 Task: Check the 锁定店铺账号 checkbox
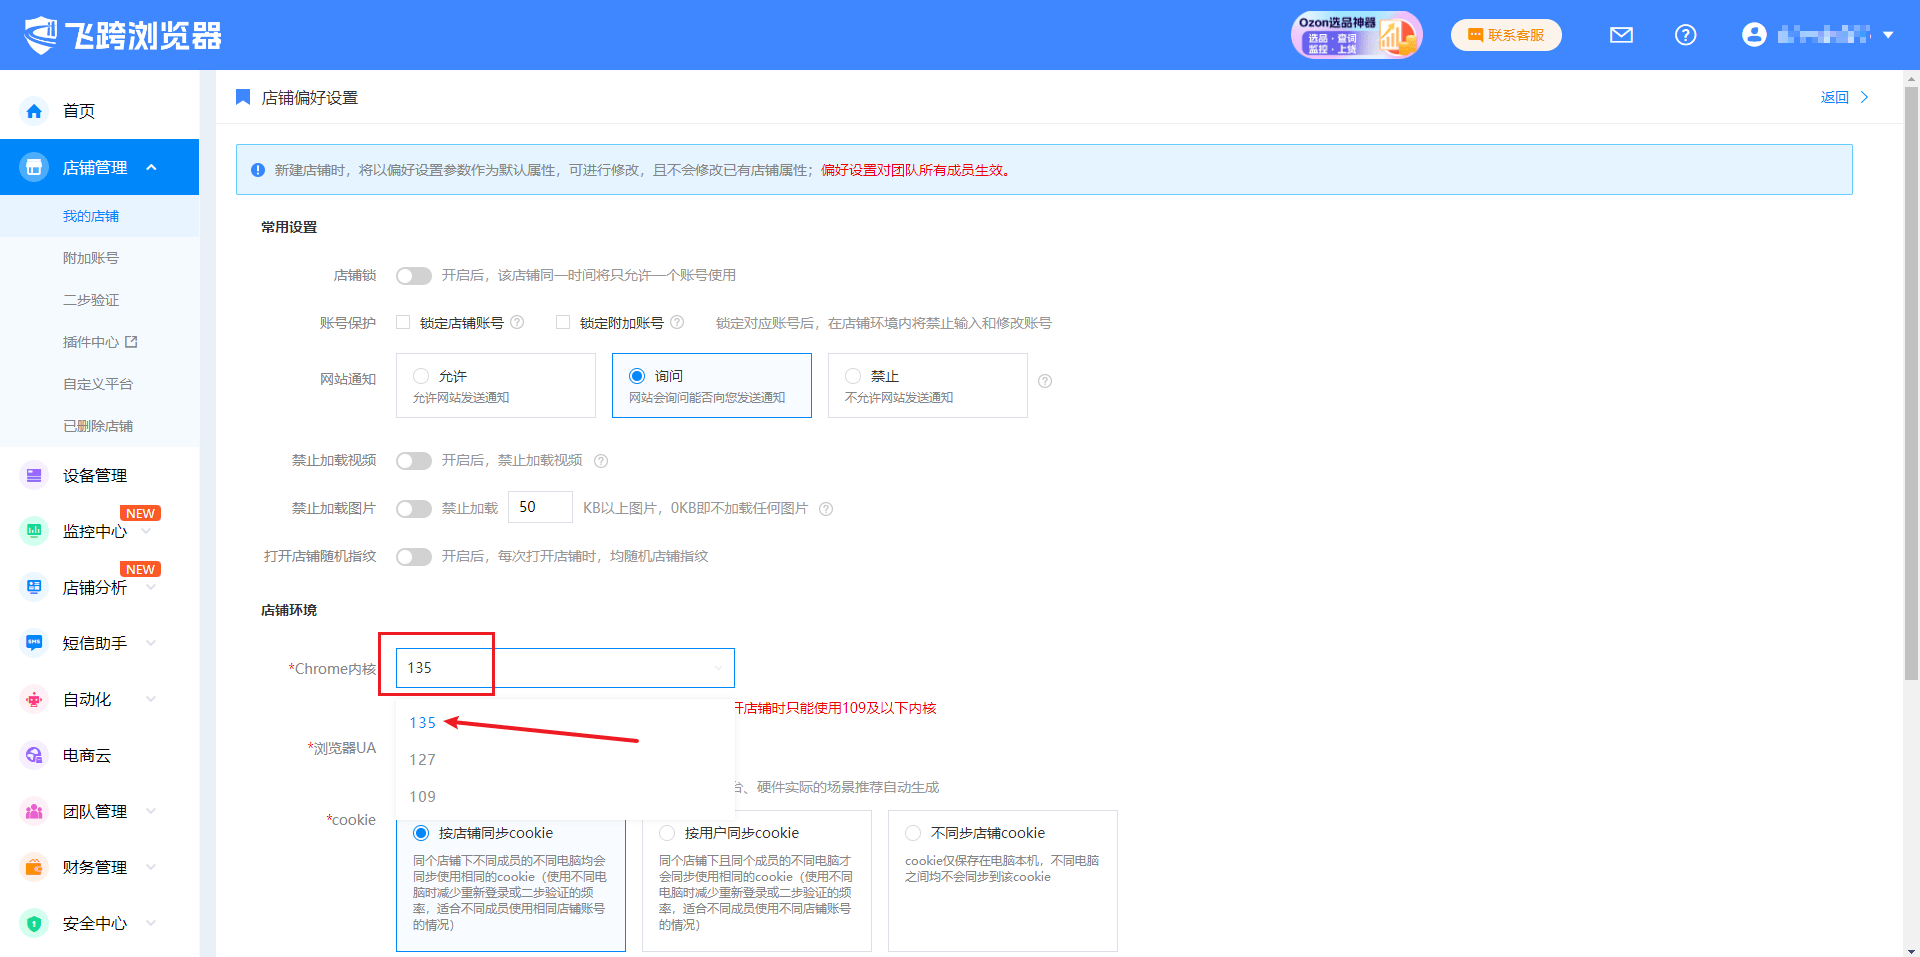[x=403, y=322]
